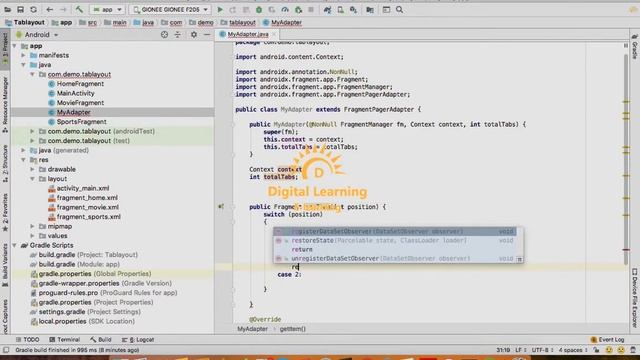The height and width of the screenshot is (360, 640).
Task: Open build.gradle (Module: app)
Action: tap(79, 264)
